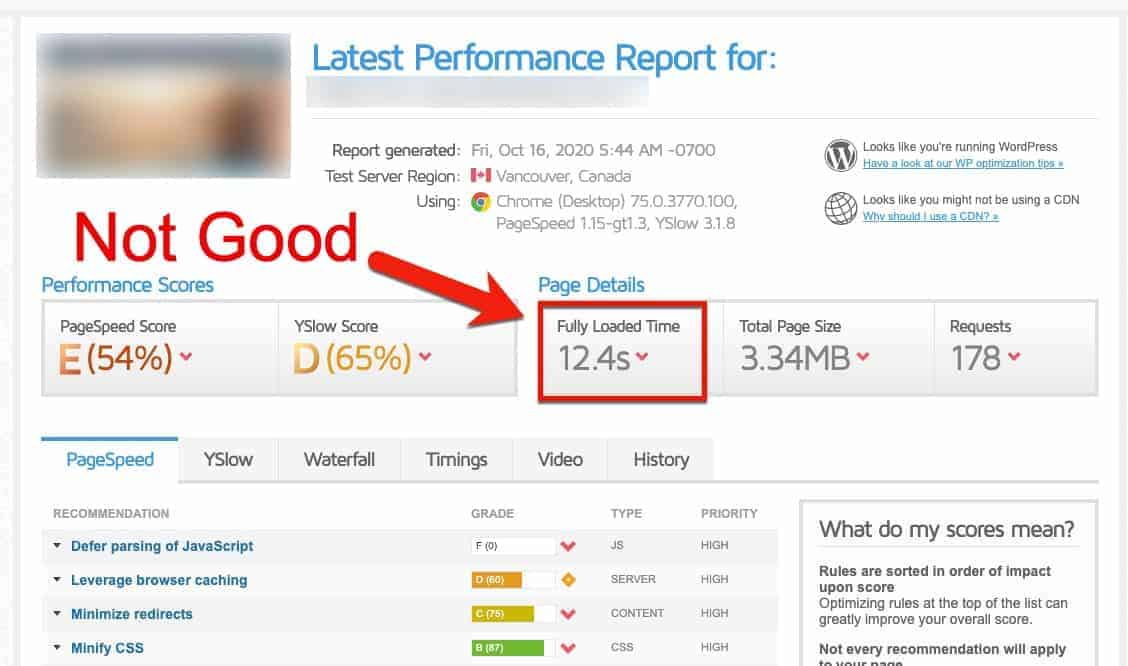Open 'Why should I use a CDN?' link

[930, 216]
